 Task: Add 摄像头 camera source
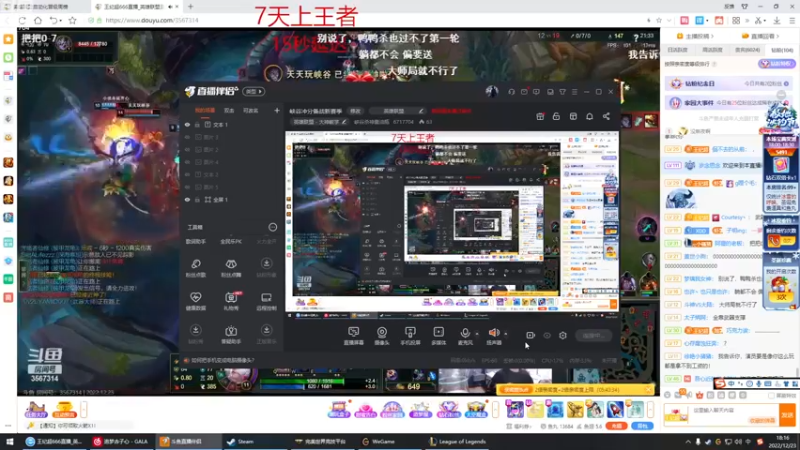pos(382,336)
